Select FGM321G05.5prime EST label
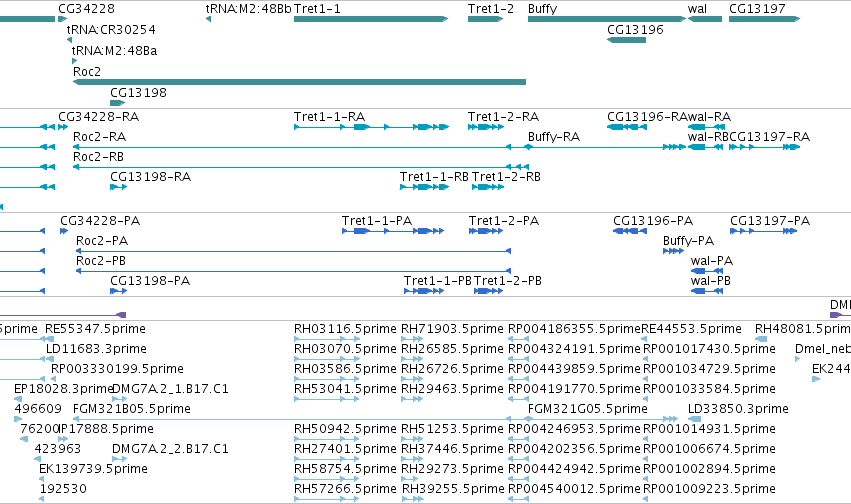The width and height of the screenshot is (851, 504). pyautogui.click(x=588, y=409)
